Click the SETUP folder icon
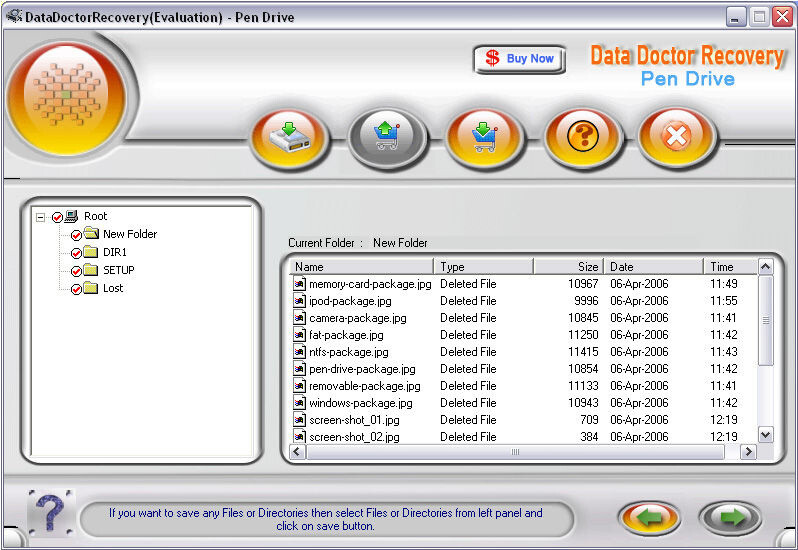Image resolution: width=798 pixels, height=550 pixels. coord(91,270)
